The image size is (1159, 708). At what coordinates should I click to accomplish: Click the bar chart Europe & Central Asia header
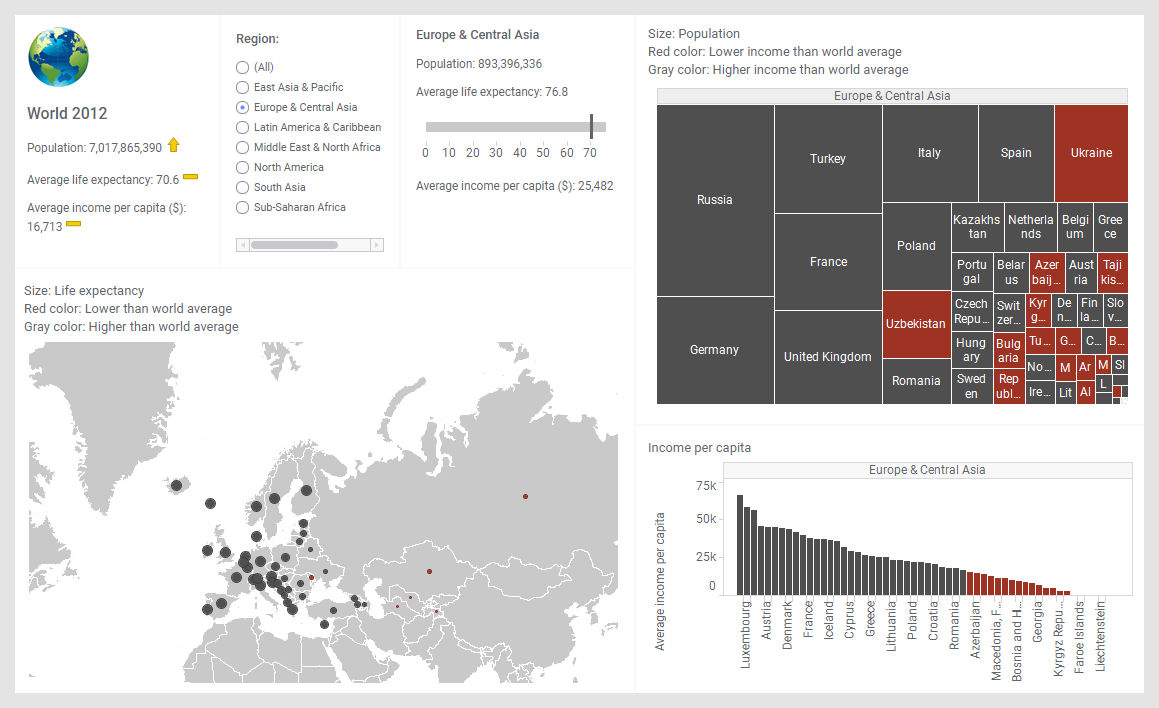pos(926,470)
